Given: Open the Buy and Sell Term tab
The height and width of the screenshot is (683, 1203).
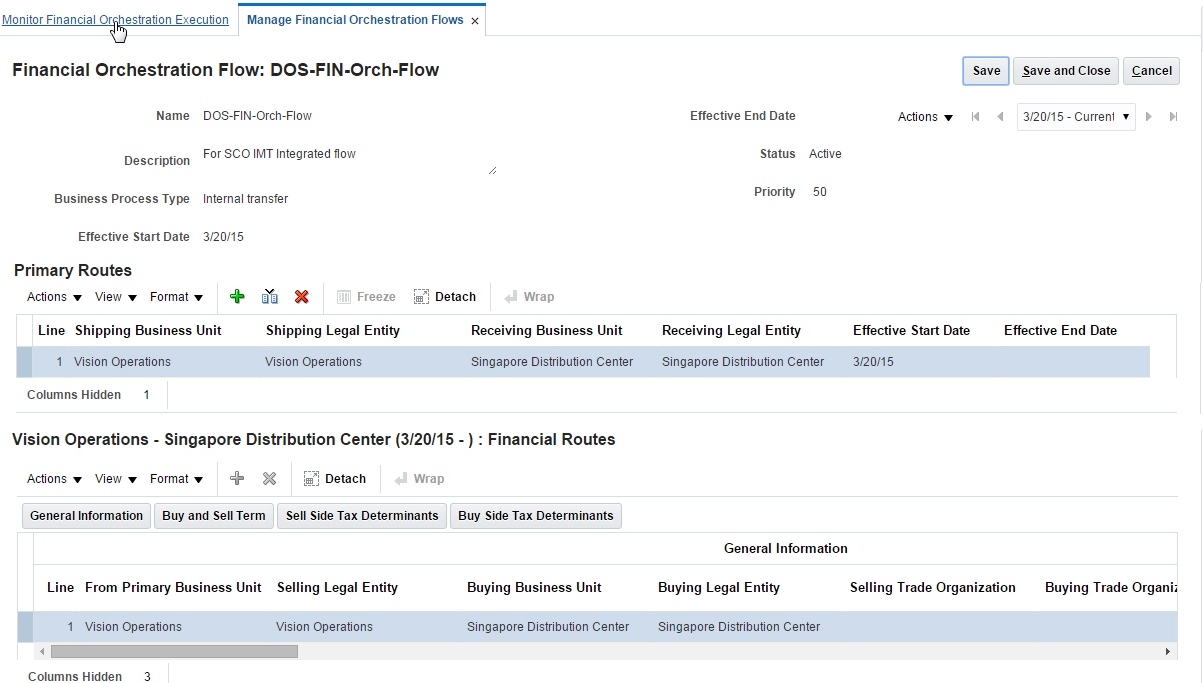Looking at the screenshot, I should (213, 516).
